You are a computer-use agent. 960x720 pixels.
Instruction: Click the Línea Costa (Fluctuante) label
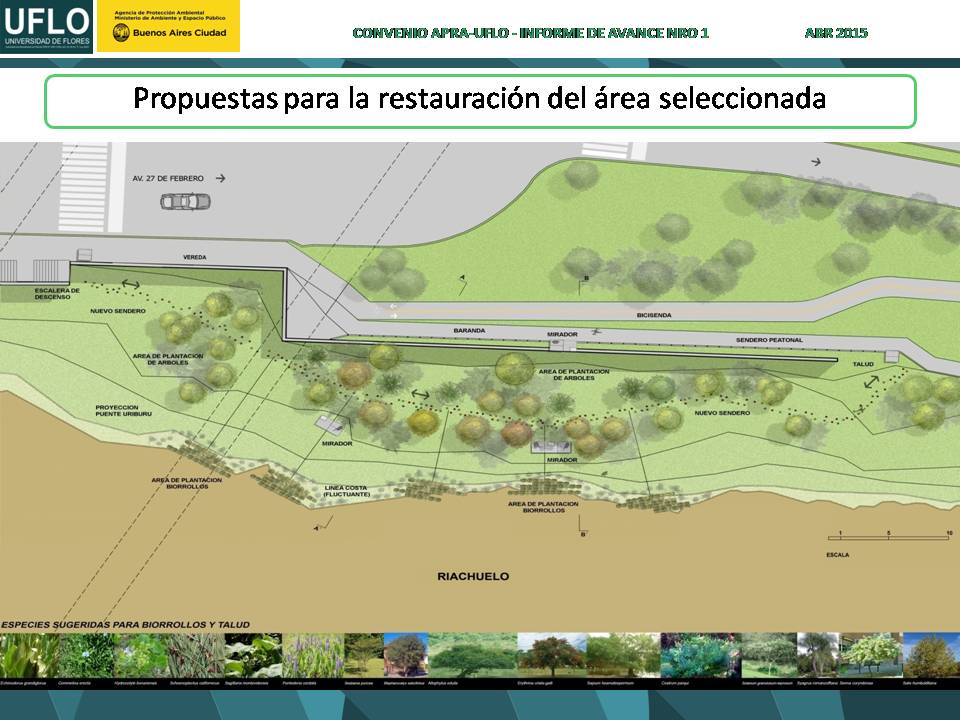pos(346,492)
